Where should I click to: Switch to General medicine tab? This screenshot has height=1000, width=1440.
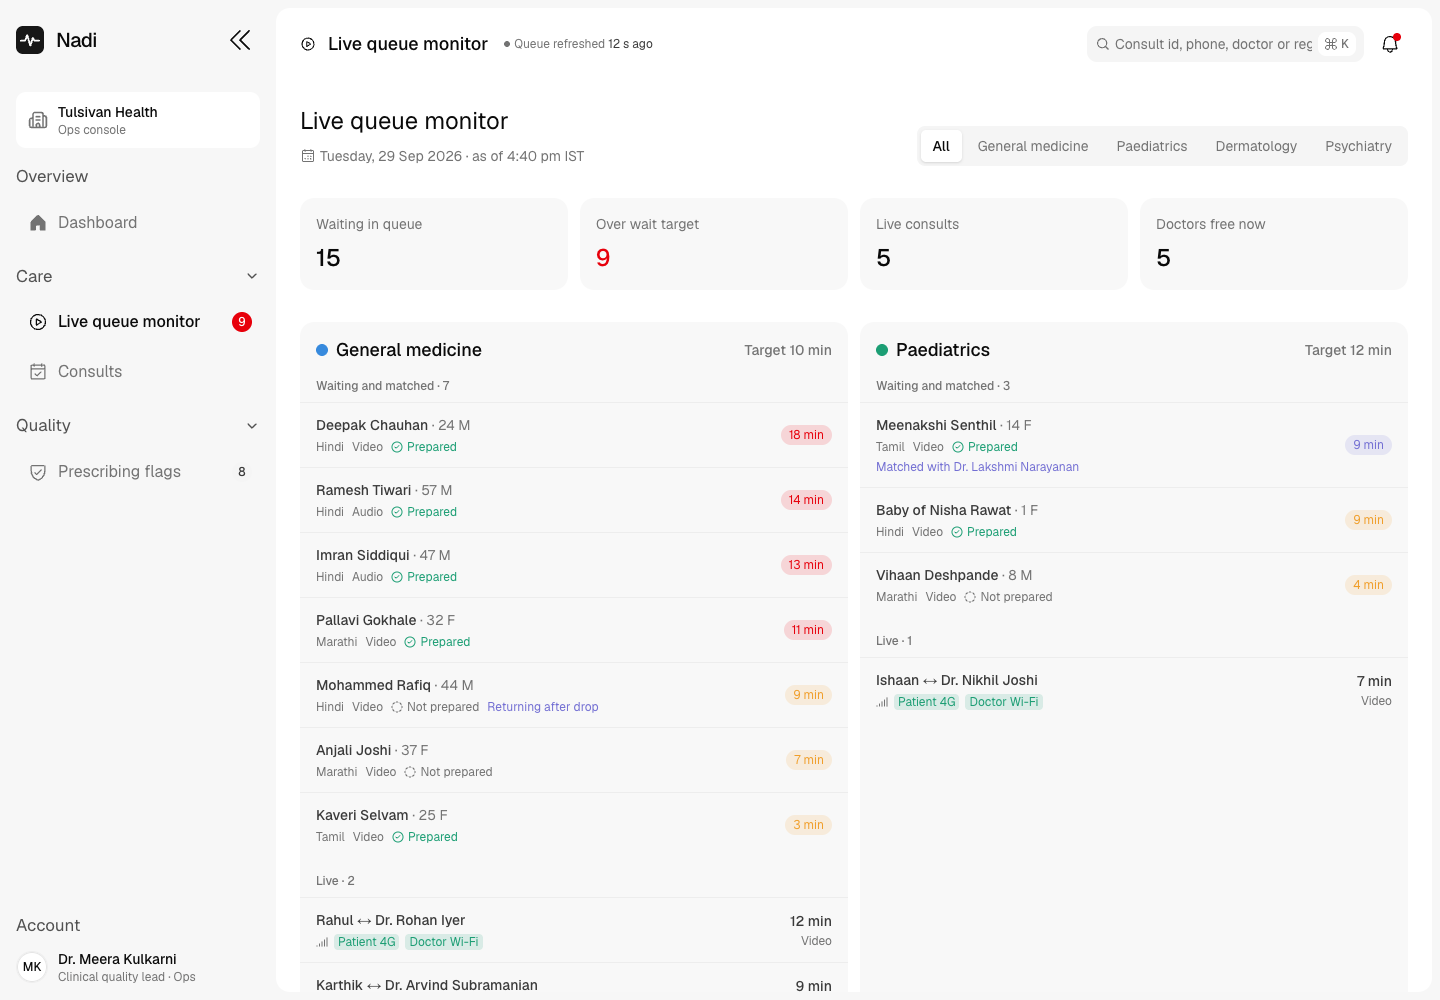click(x=1033, y=146)
